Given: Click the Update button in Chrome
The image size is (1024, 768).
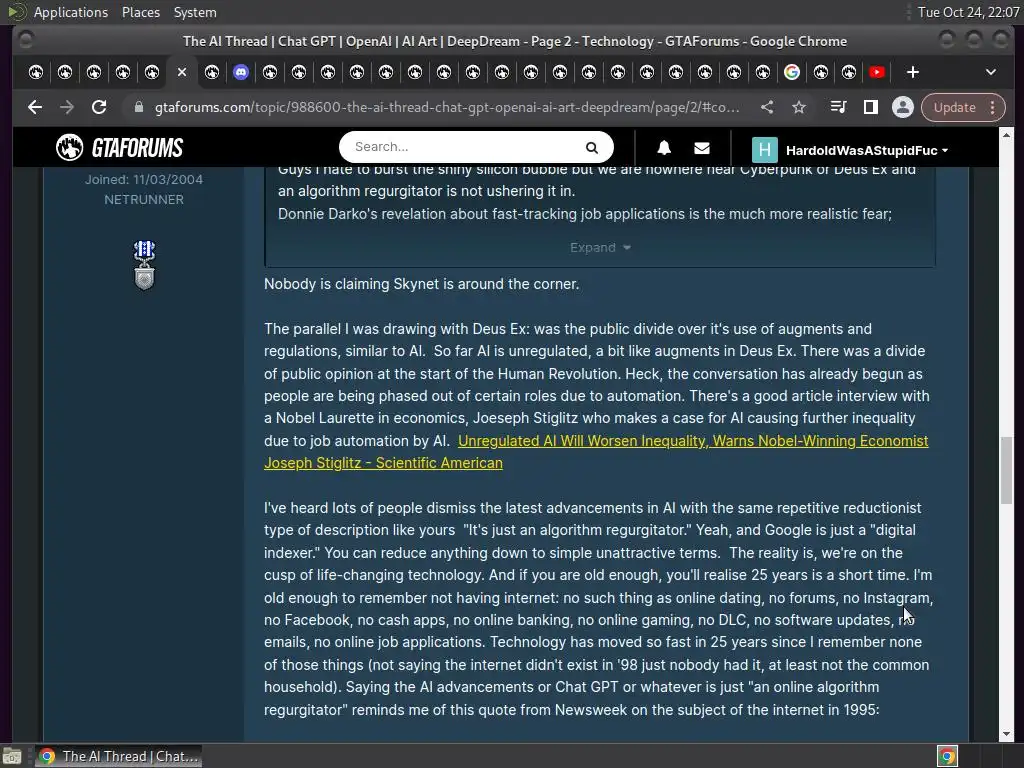Looking at the screenshot, I should pyautogui.click(x=954, y=107).
